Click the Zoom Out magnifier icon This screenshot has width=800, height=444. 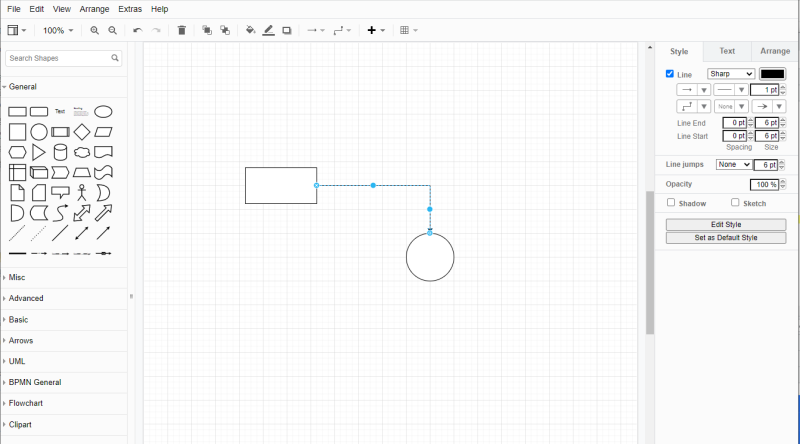coord(113,31)
